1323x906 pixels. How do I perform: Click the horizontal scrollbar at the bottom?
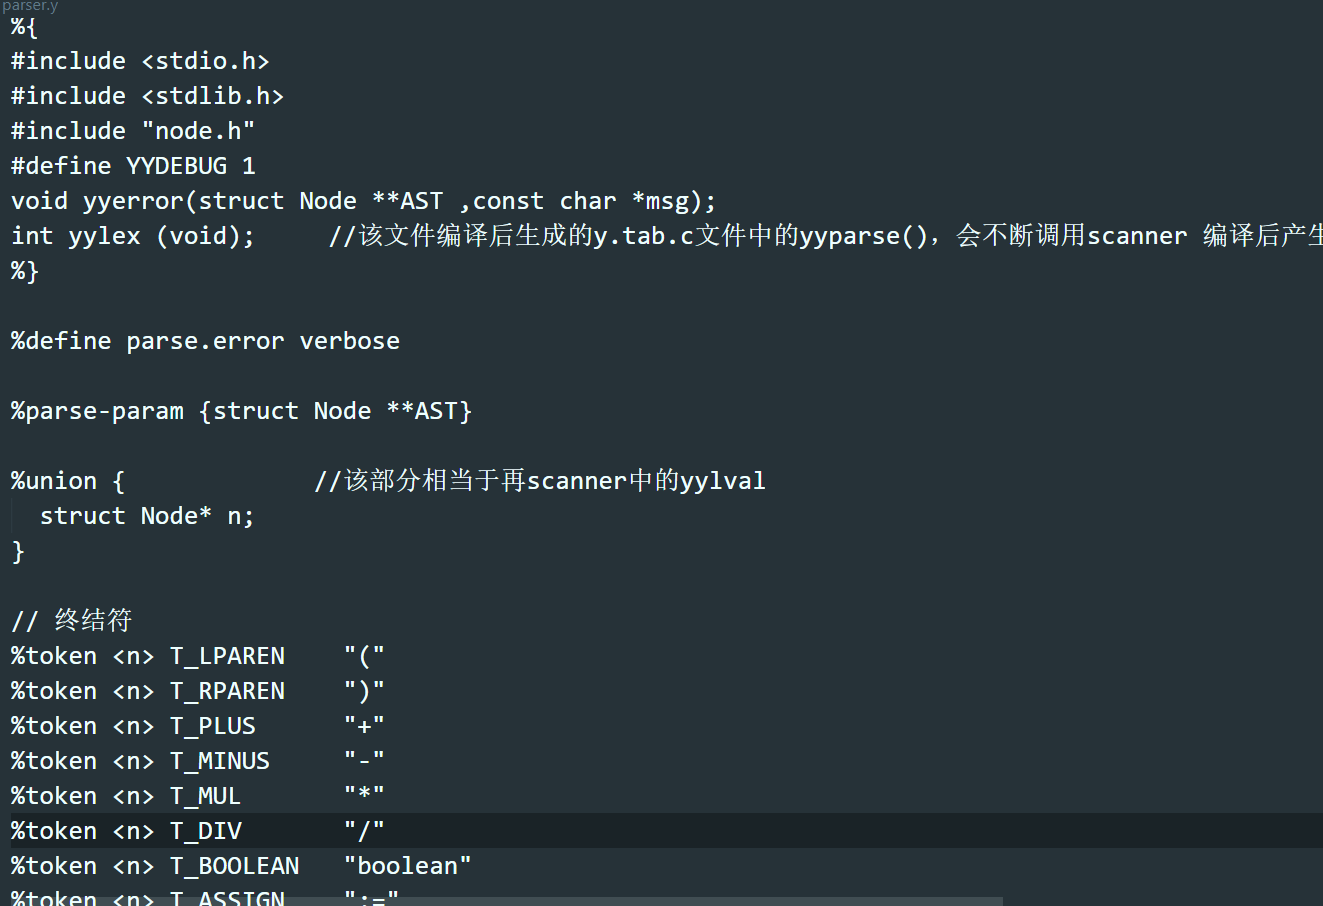click(x=500, y=901)
